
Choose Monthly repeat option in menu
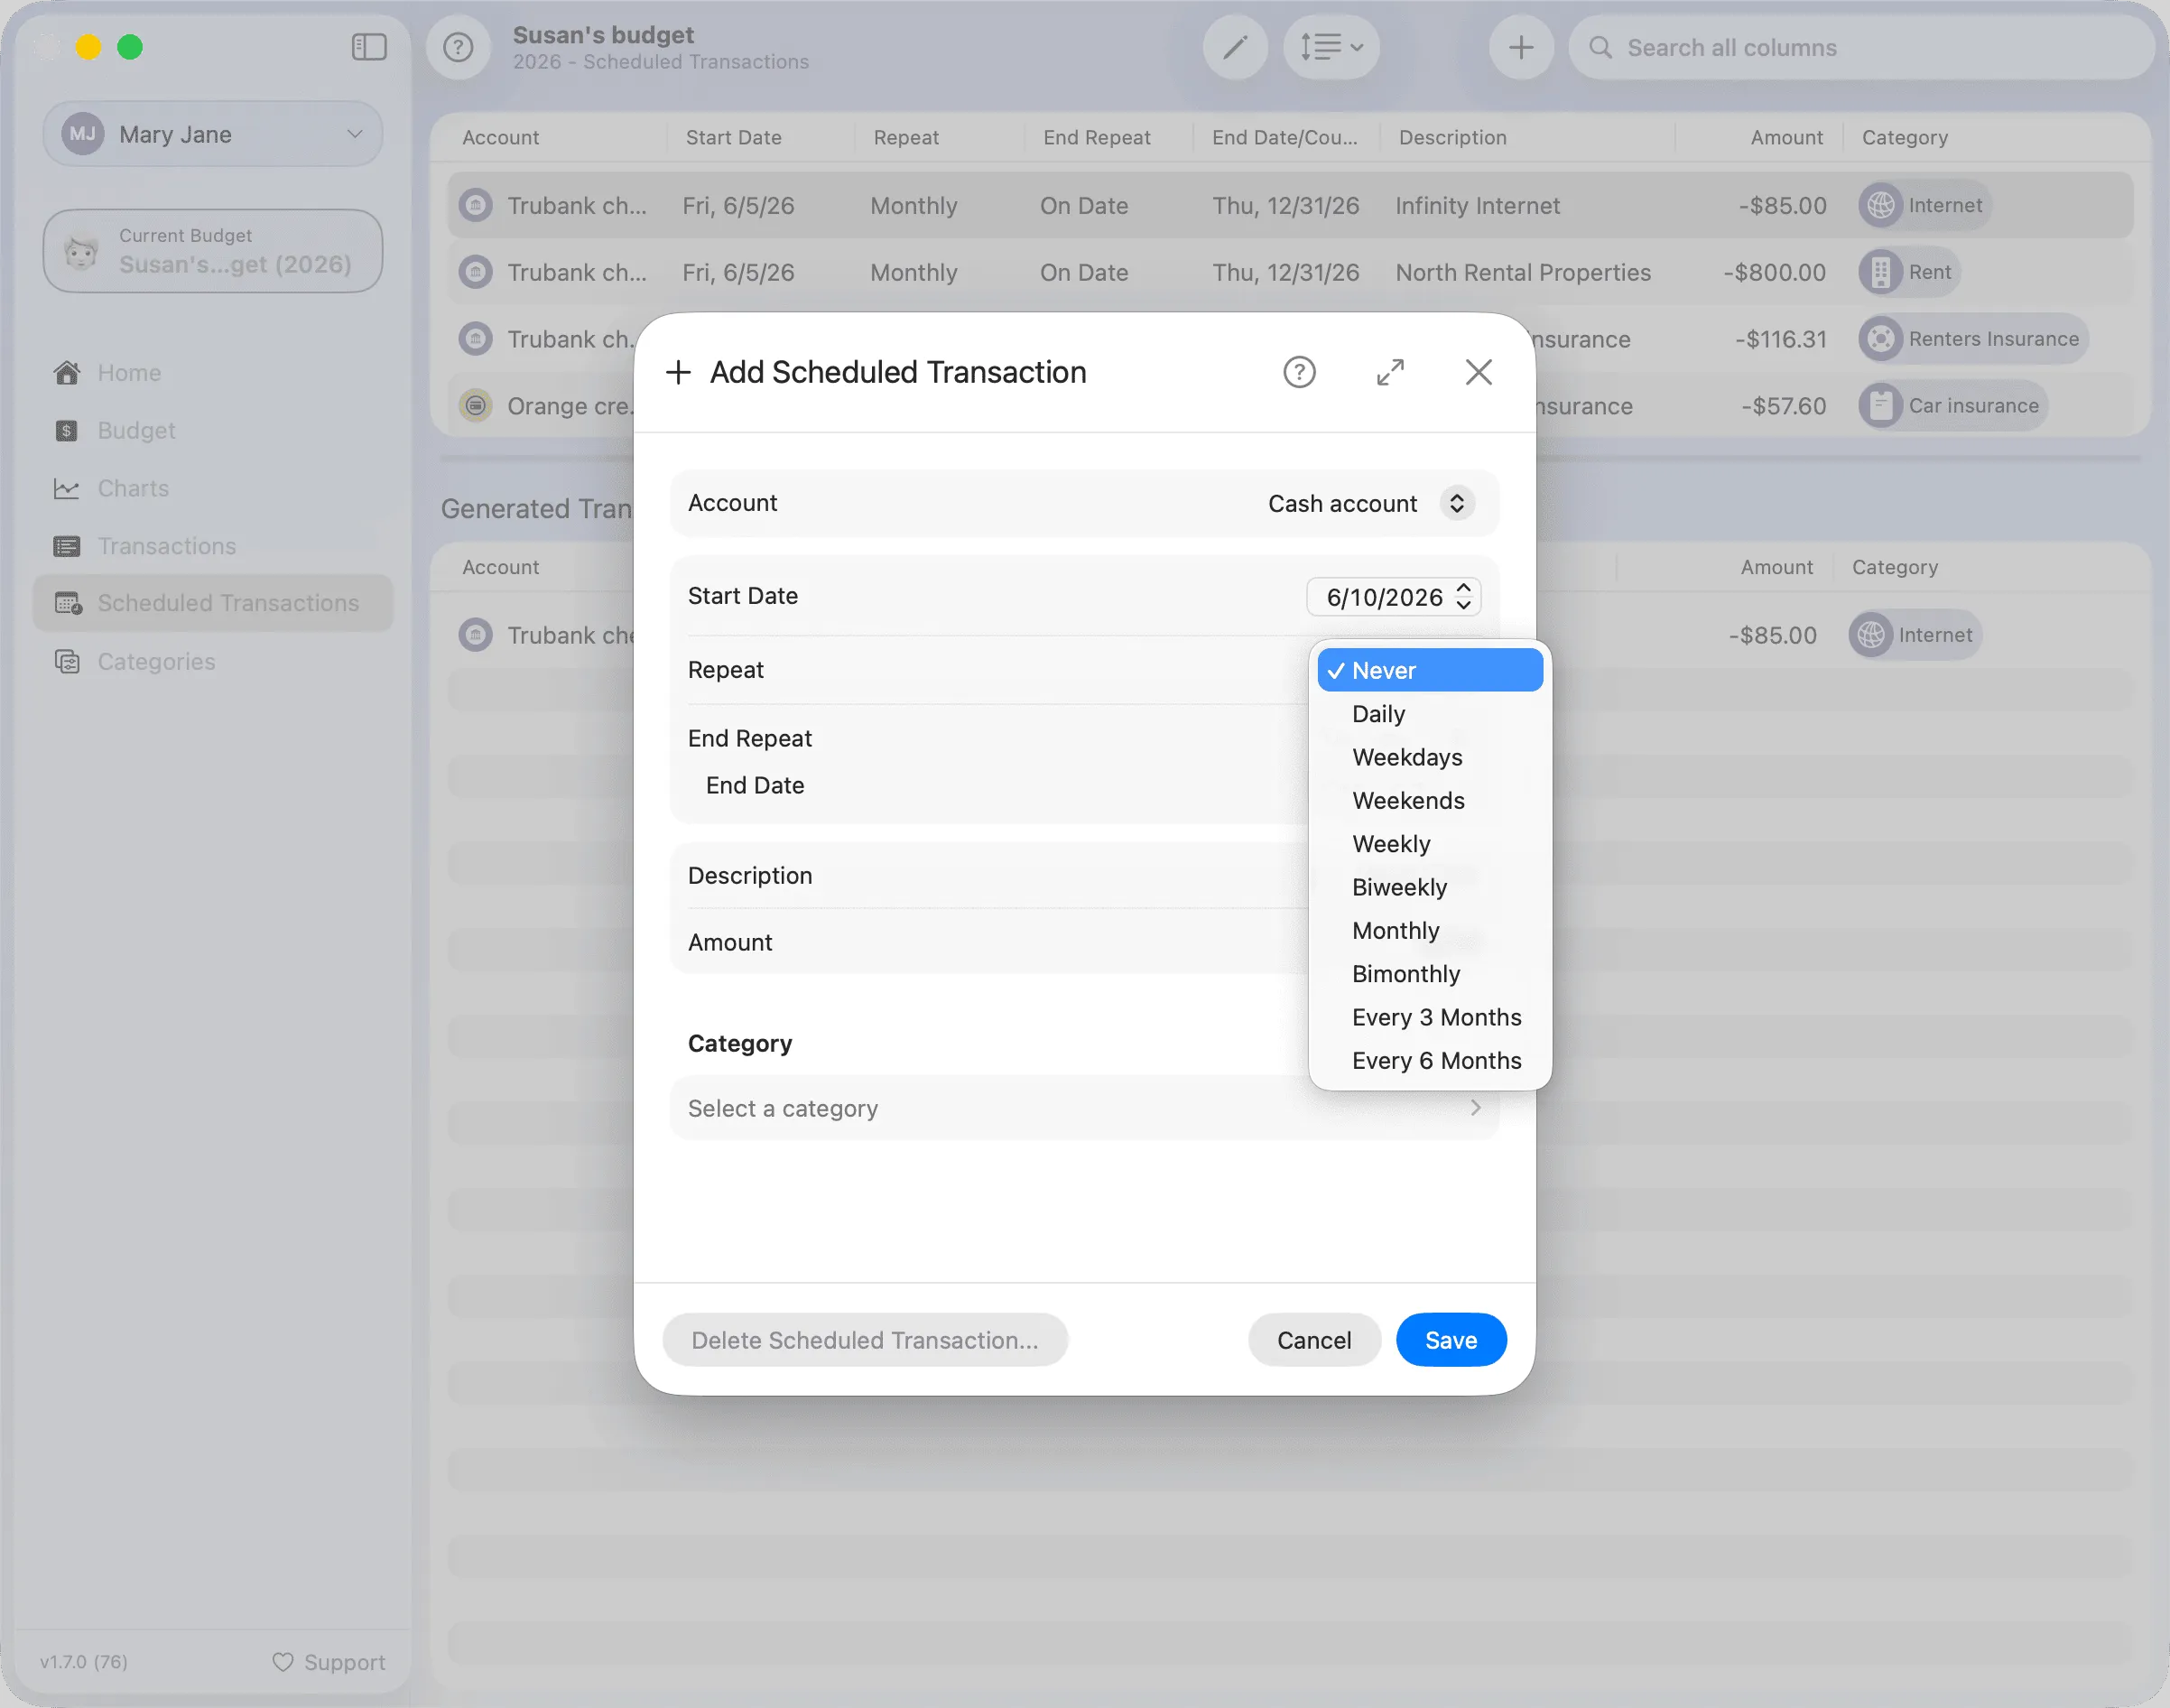click(1430, 930)
